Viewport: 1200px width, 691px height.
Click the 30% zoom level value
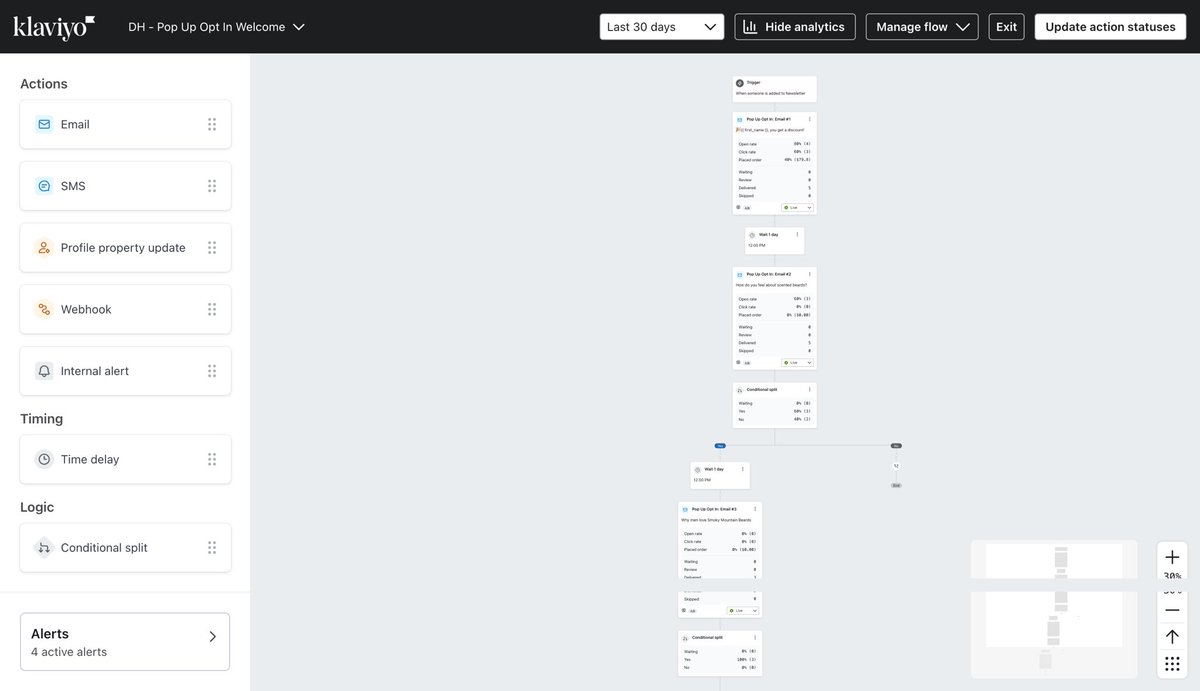1172,577
